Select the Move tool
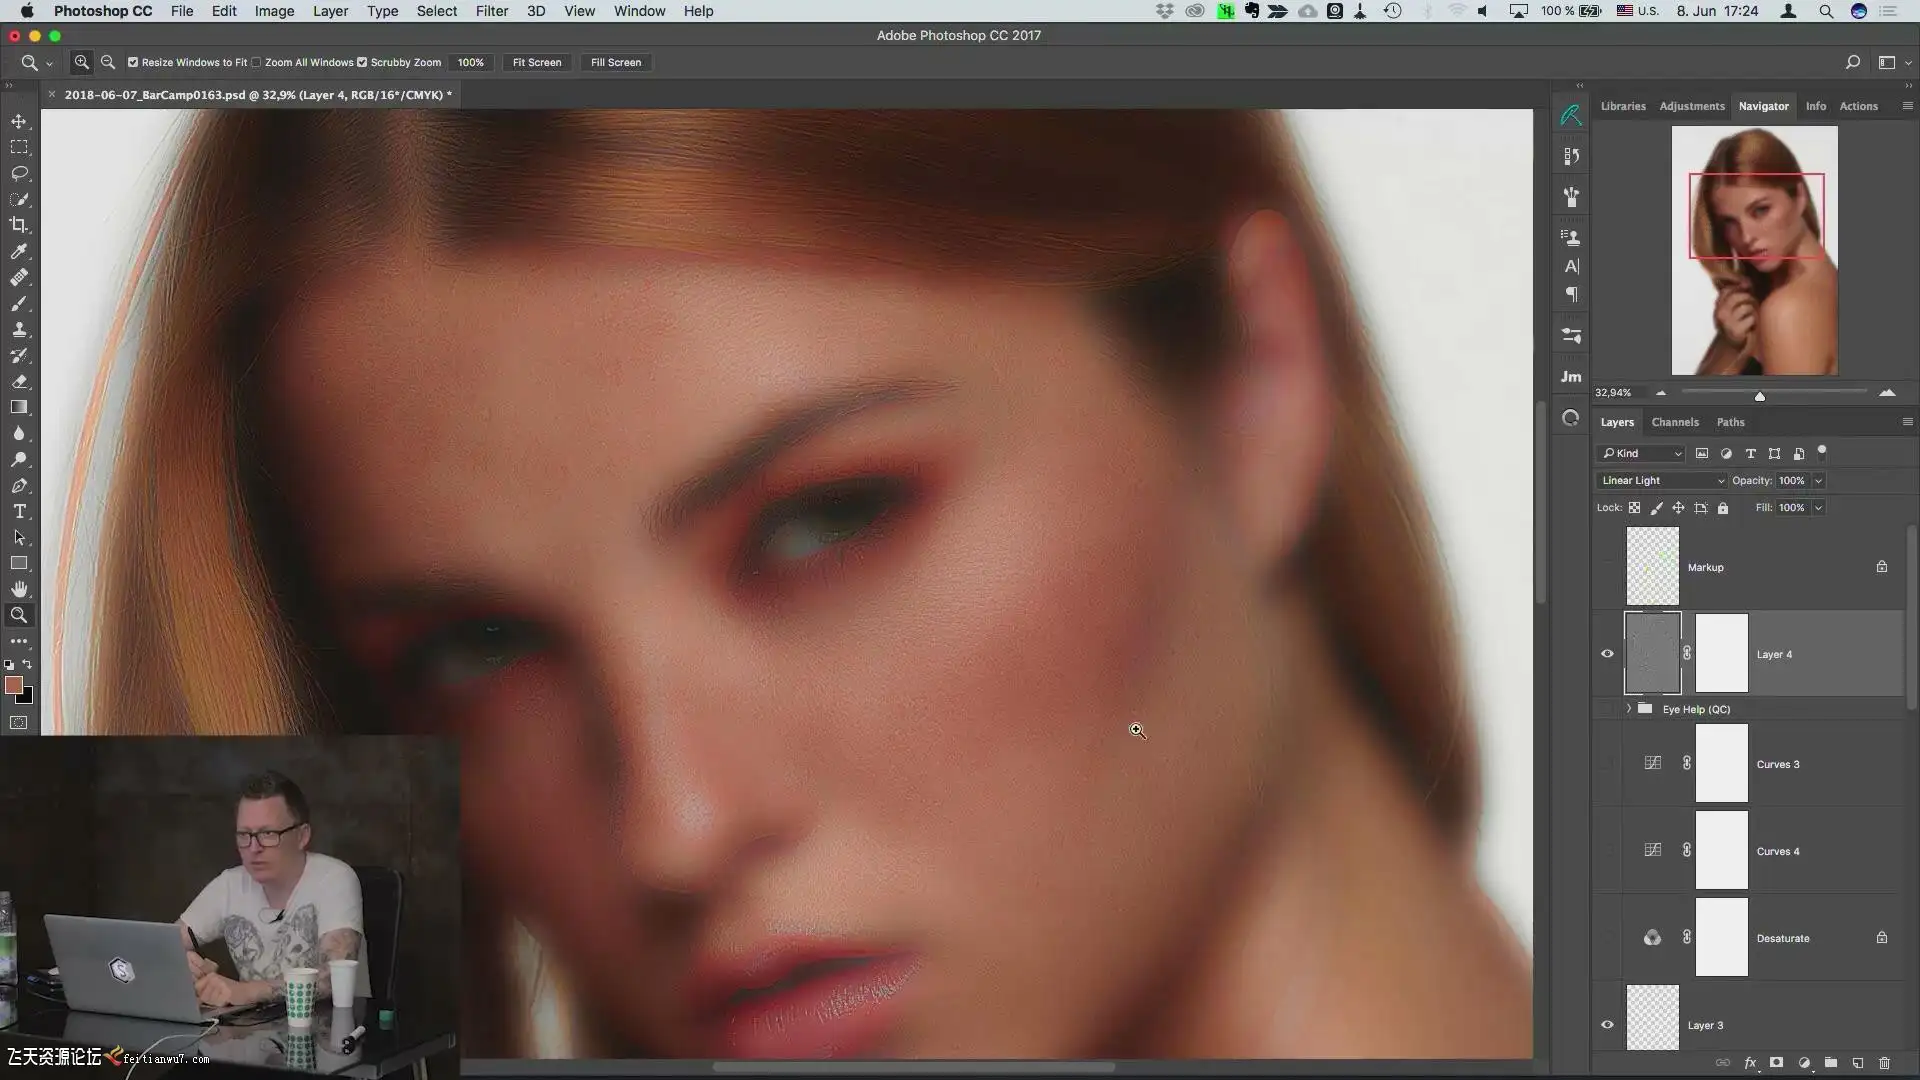 tap(19, 121)
